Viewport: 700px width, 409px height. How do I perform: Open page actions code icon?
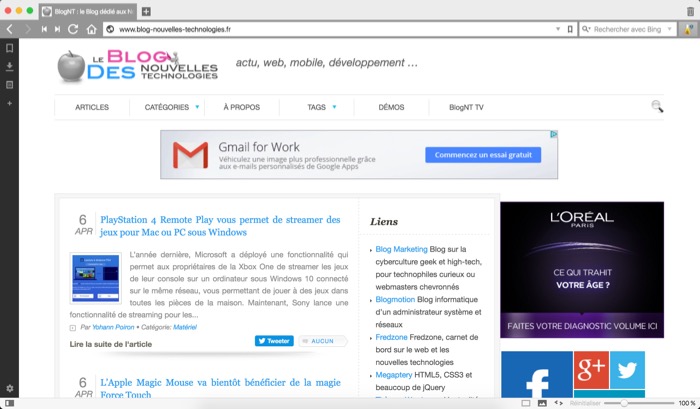558,403
